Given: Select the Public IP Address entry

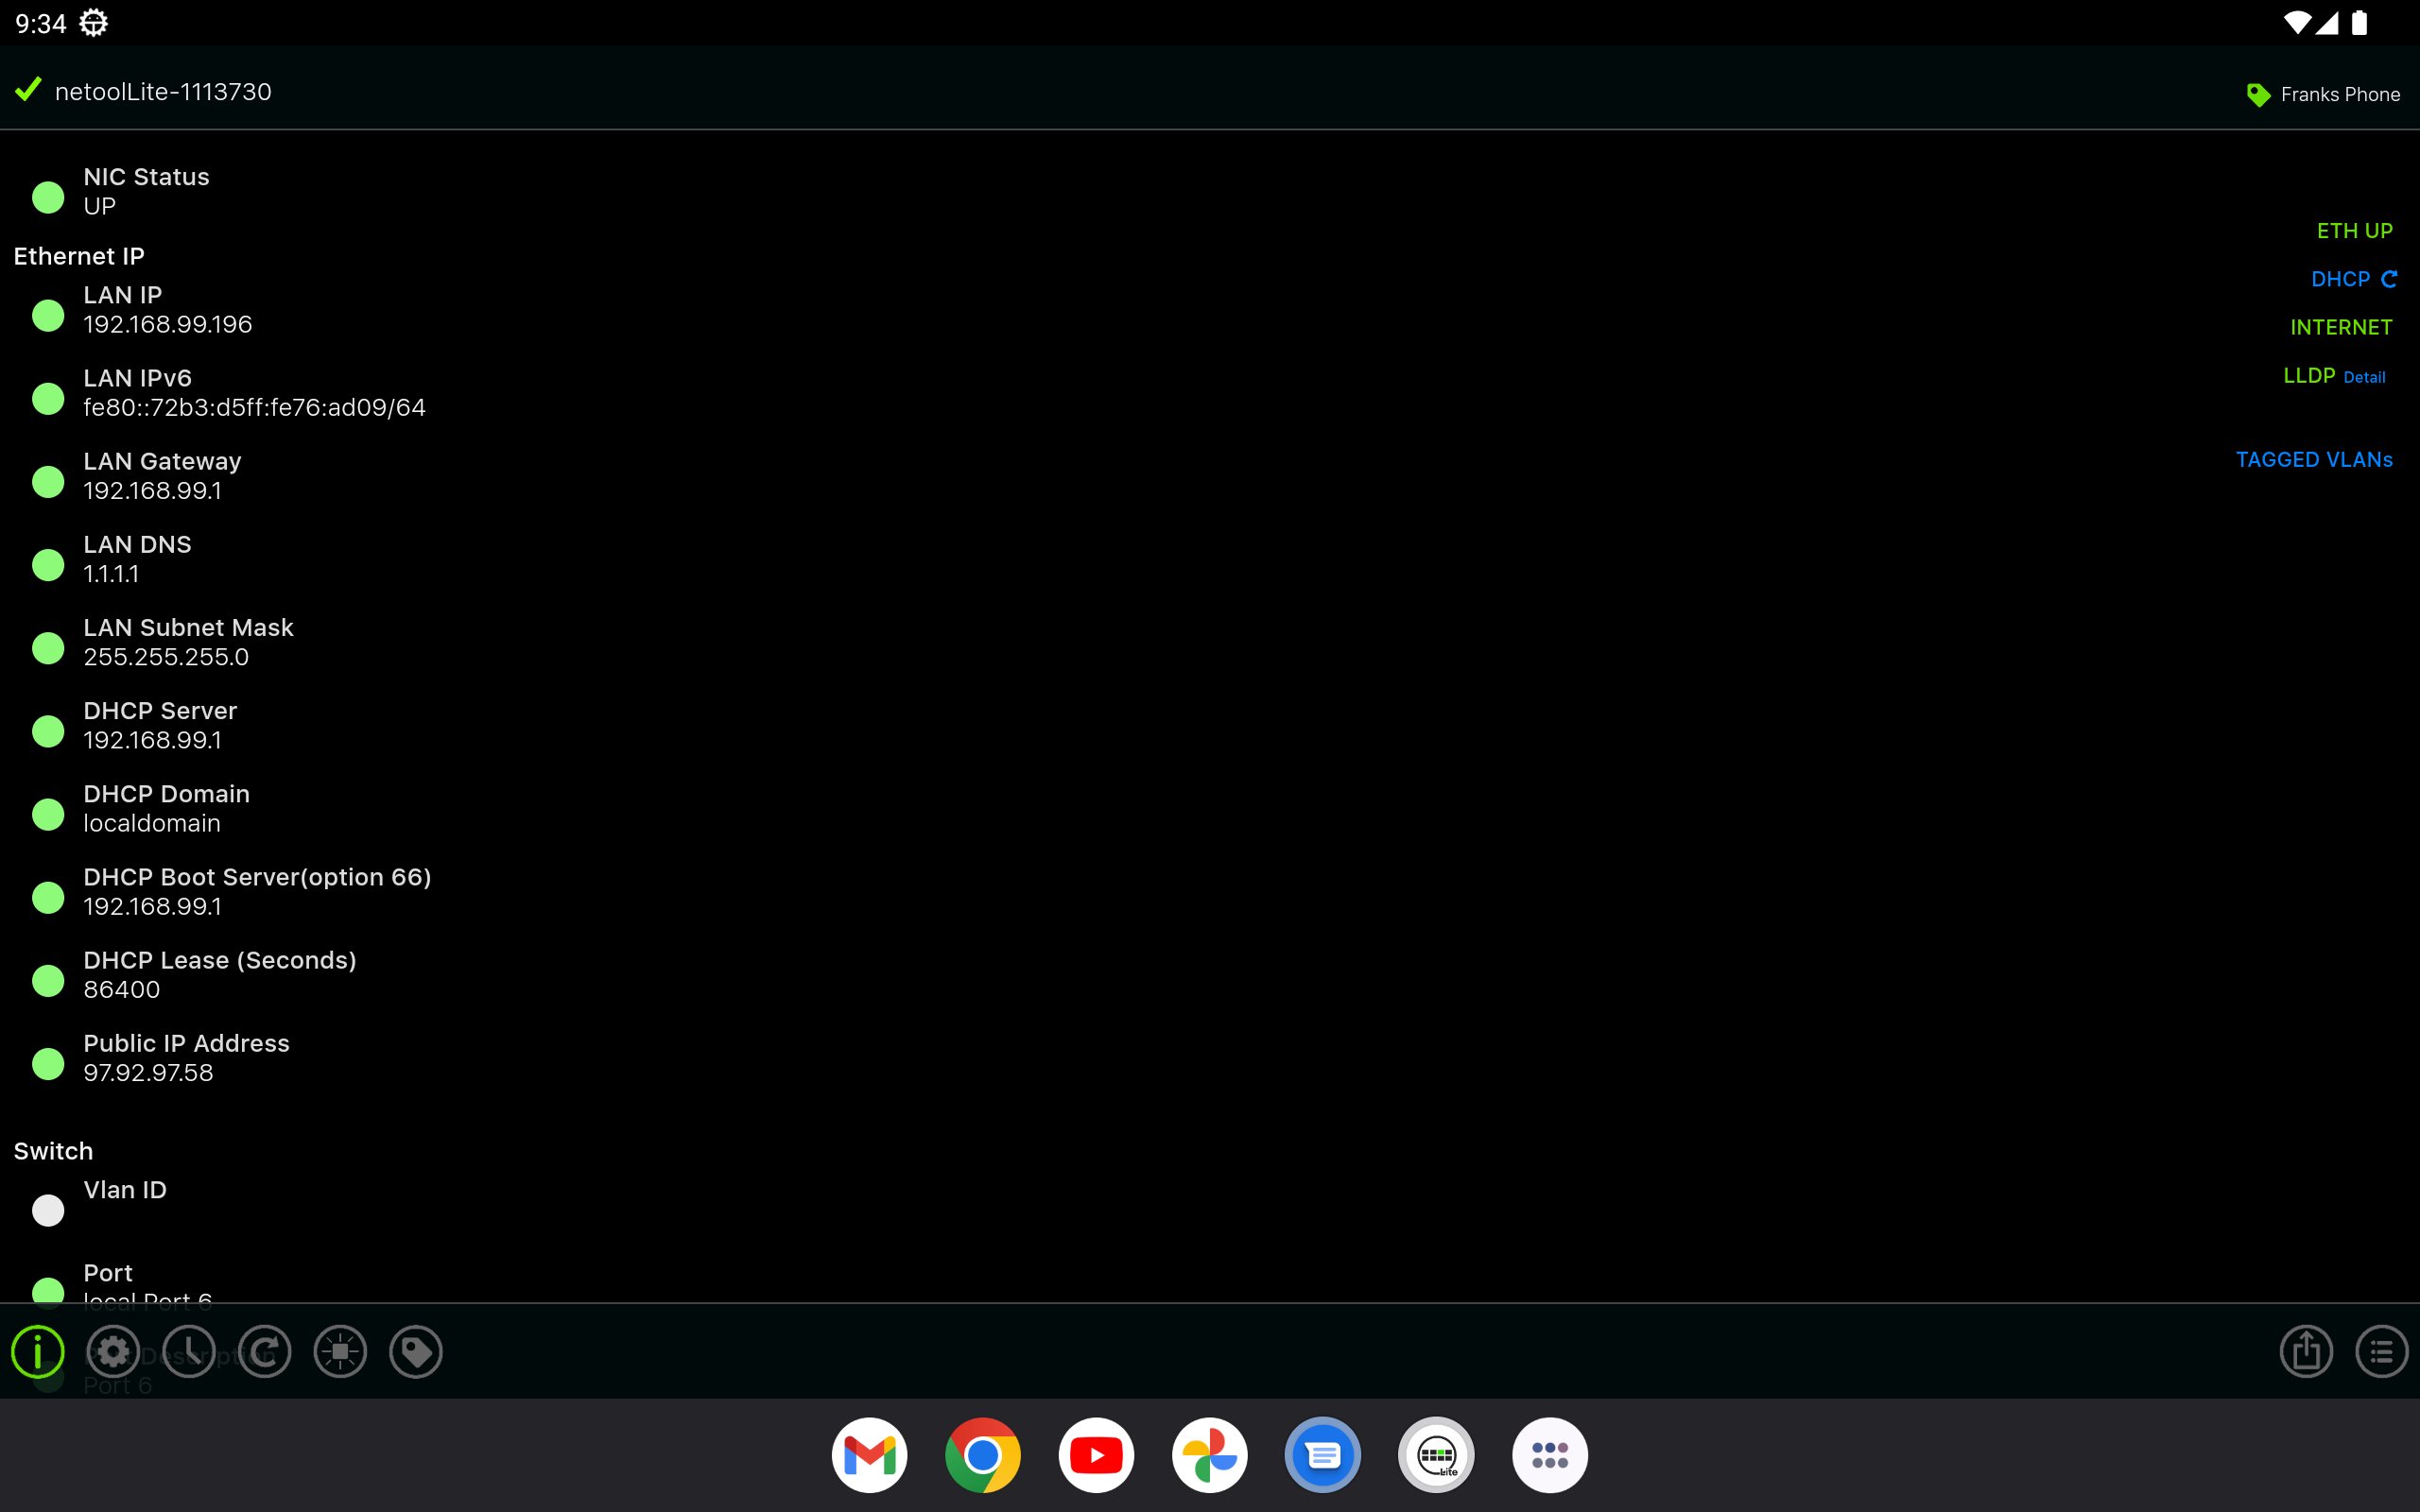Looking at the screenshot, I should pyautogui.click(x=186, y=1058).
